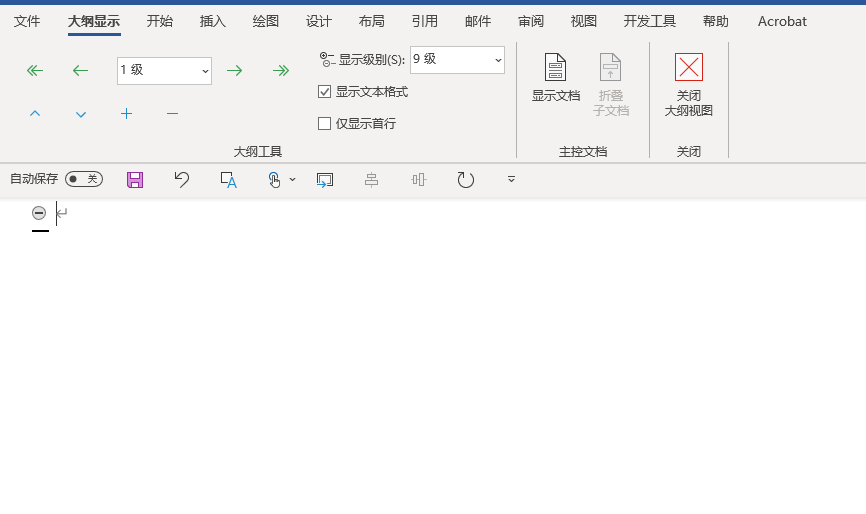The width and height of the screenshot is (866, 514).
Task: Select the 大纲显示 tab
Action: [x=94, y=22]
